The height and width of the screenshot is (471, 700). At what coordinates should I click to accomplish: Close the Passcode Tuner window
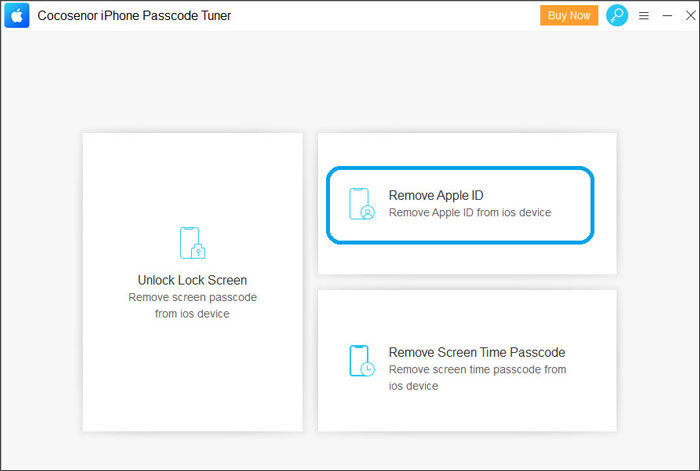[x=690, y=16]
